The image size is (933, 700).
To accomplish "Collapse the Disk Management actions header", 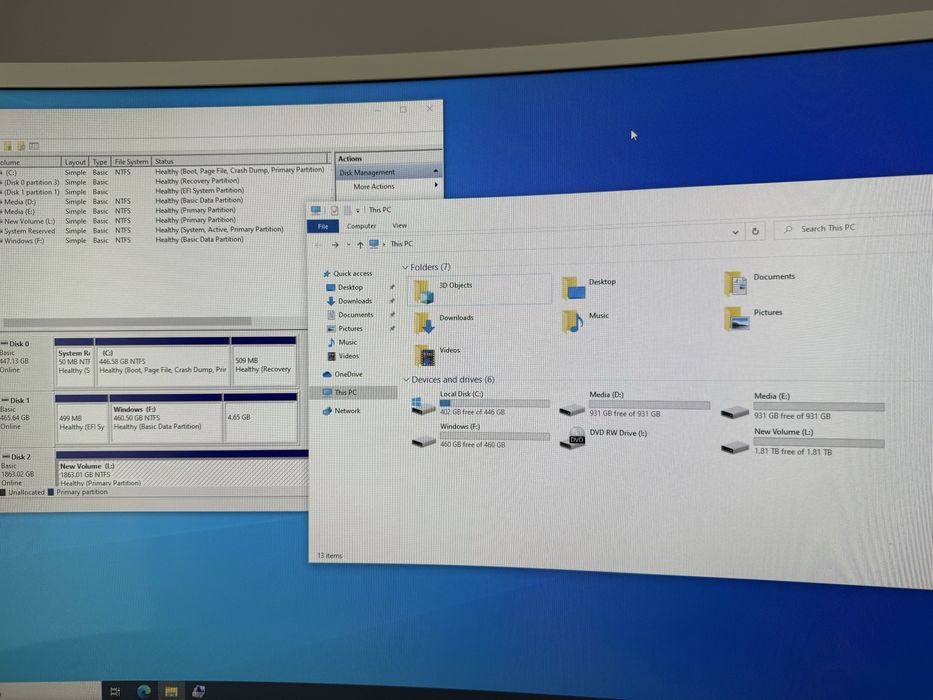I will coord(436,171).
